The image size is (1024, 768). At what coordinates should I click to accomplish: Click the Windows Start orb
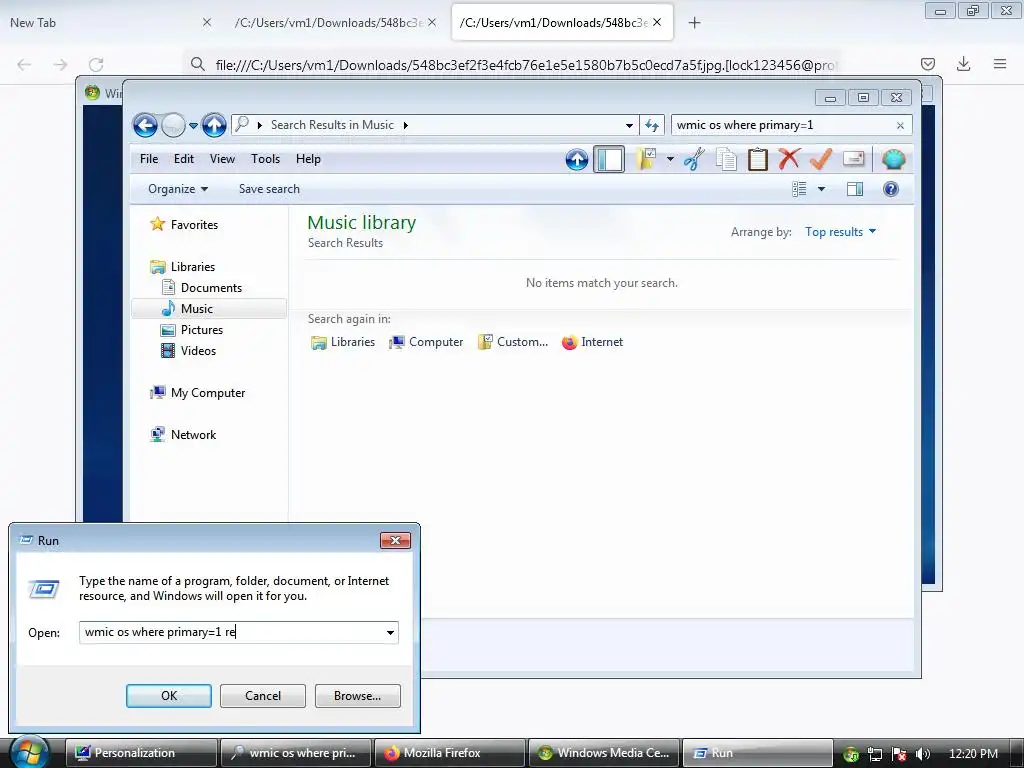(29, 752)
